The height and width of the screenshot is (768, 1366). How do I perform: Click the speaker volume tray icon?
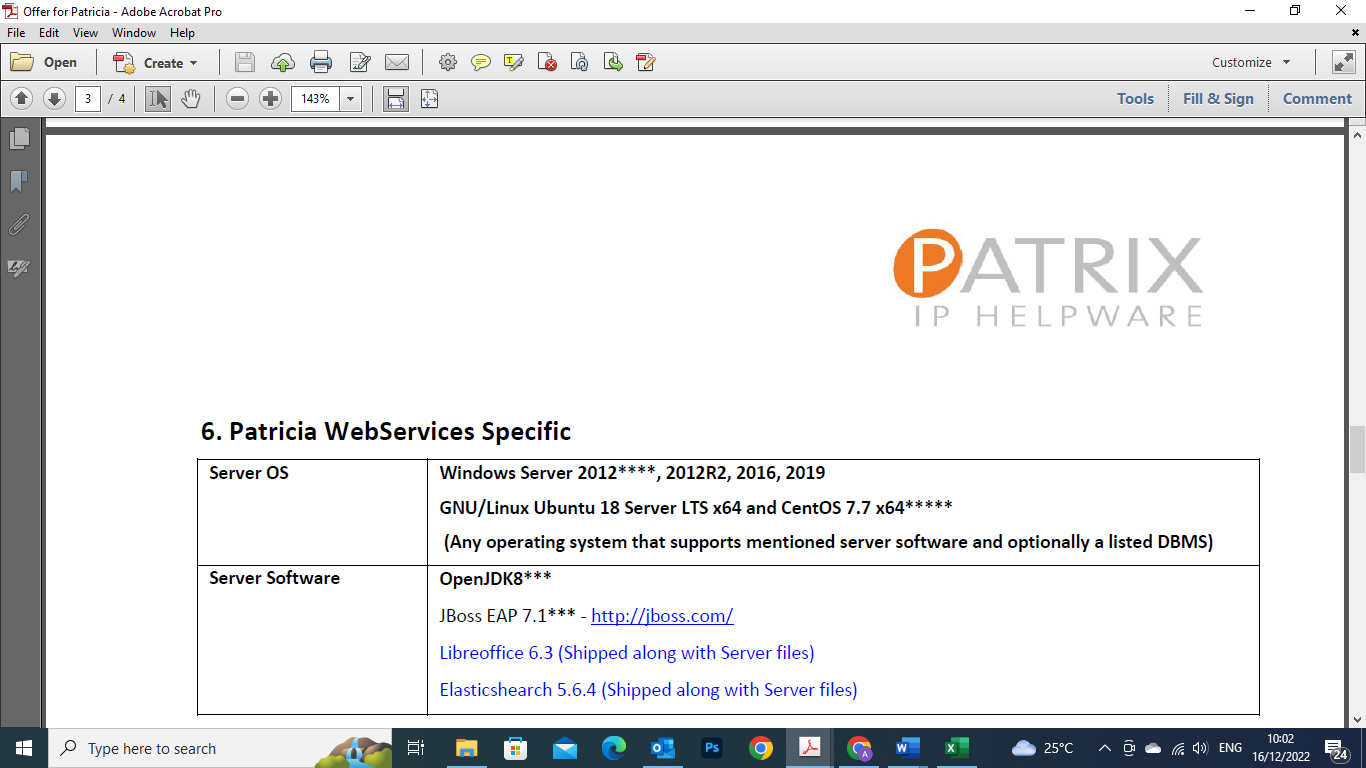tap(1201, 748)
